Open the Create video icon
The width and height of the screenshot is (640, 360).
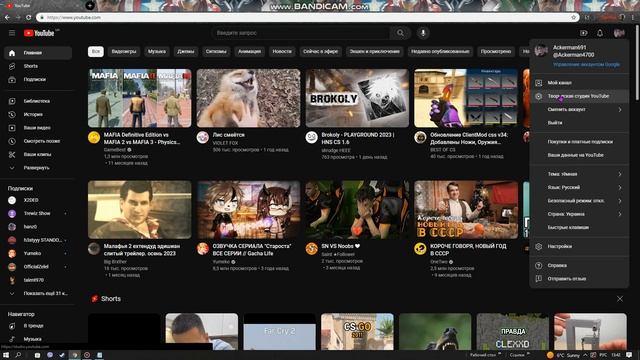pos(584,33)
